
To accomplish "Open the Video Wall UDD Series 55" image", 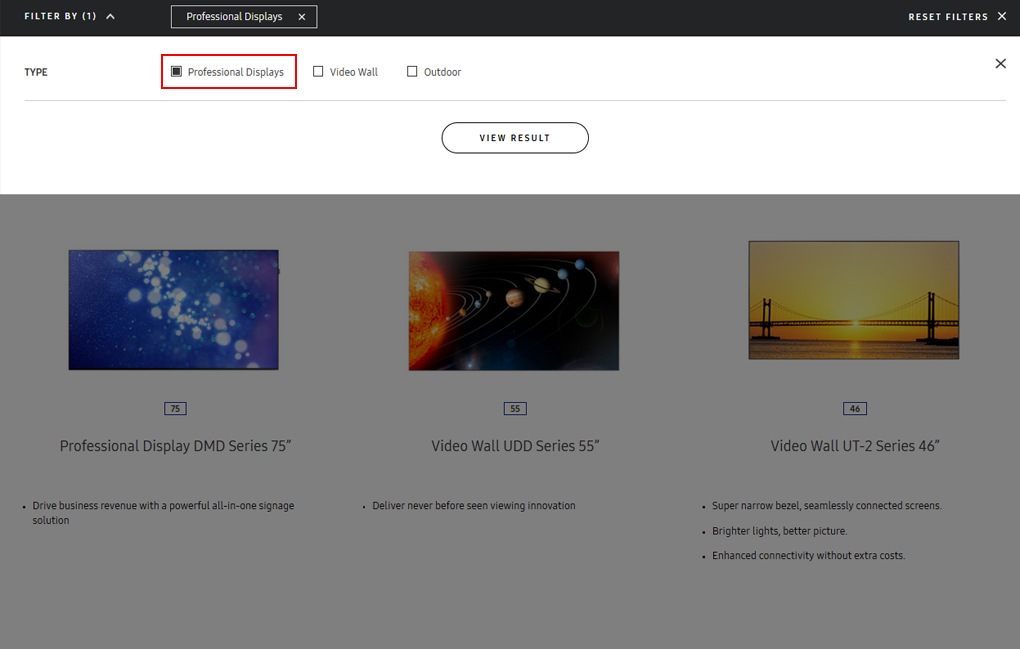I will (x=514, y=311).
